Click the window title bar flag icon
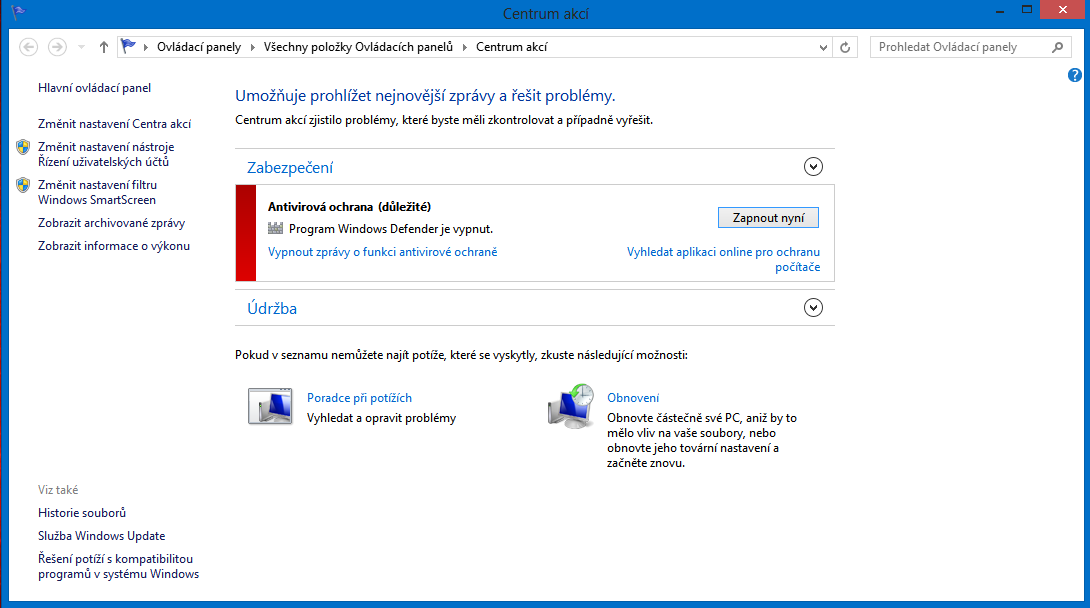This screenshot has width=1090, height=608. (18, 12)
